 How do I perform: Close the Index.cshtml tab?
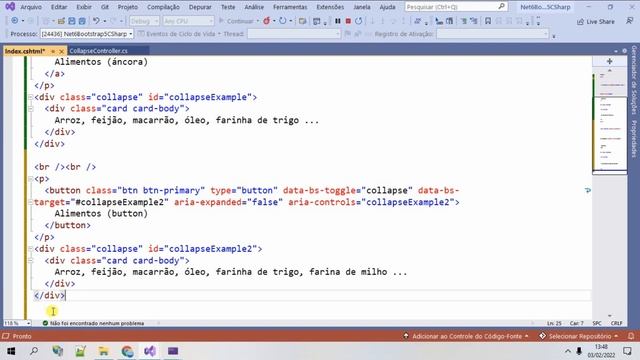(62, 51)
